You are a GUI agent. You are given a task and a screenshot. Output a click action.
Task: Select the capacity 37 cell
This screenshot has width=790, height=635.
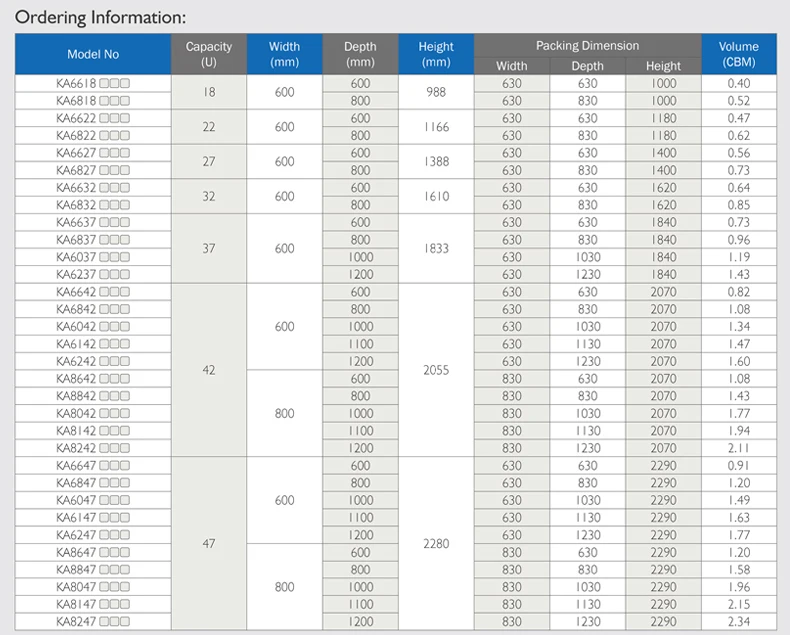point(209,248)
